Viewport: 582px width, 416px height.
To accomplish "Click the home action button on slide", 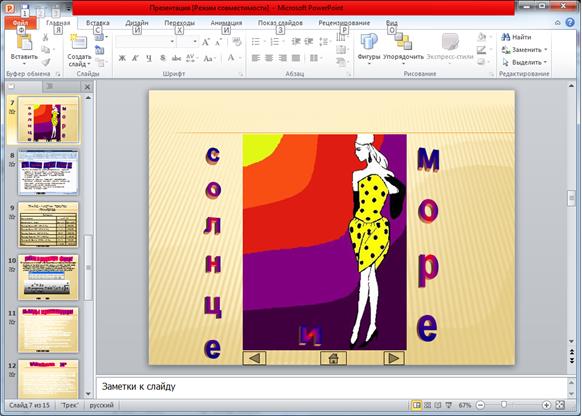I will coord(333,358).
